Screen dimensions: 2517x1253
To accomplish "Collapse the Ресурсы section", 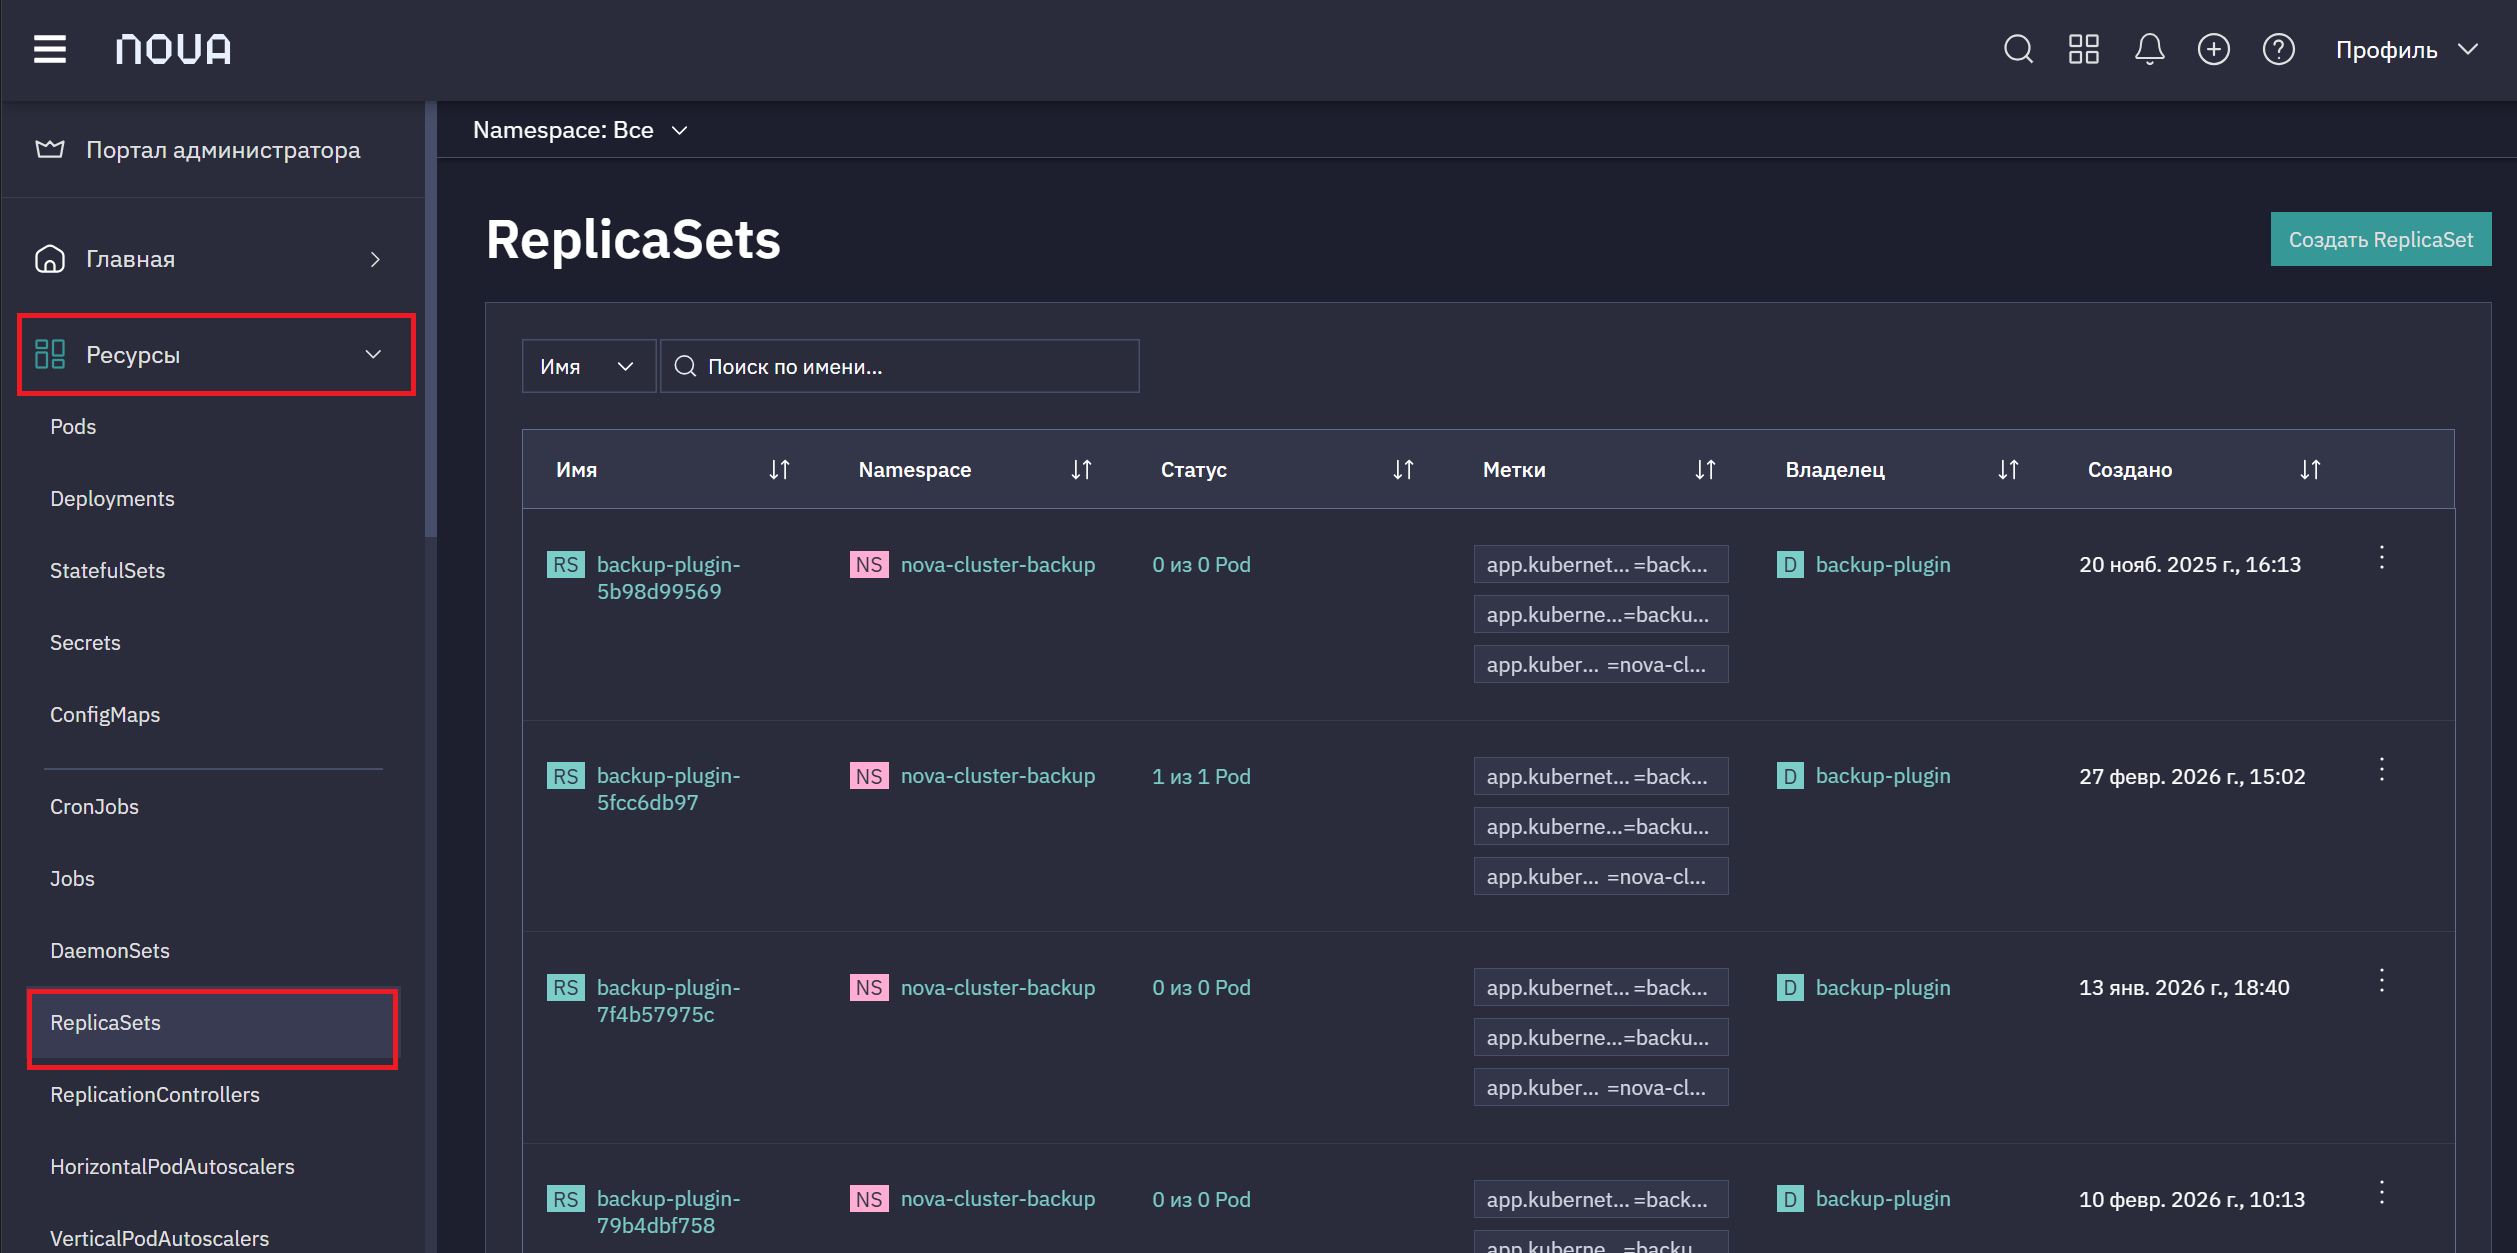I will click(216, 355).
